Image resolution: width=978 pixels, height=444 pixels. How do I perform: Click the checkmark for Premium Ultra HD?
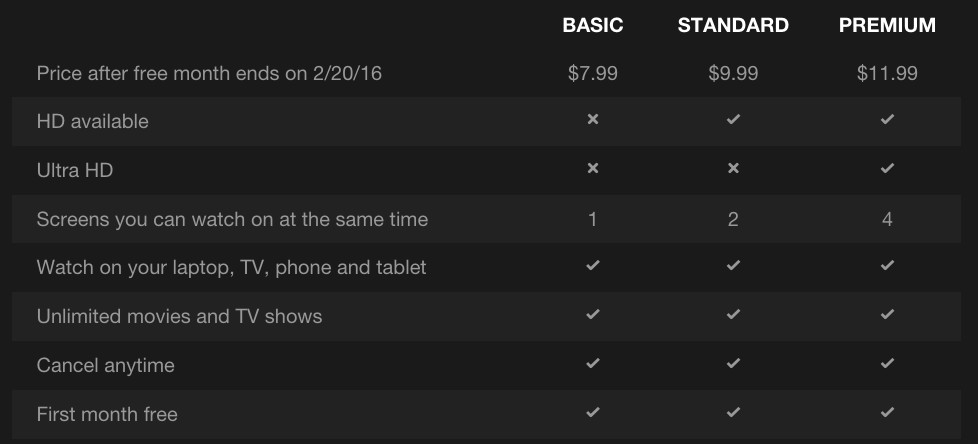[887, 169]
